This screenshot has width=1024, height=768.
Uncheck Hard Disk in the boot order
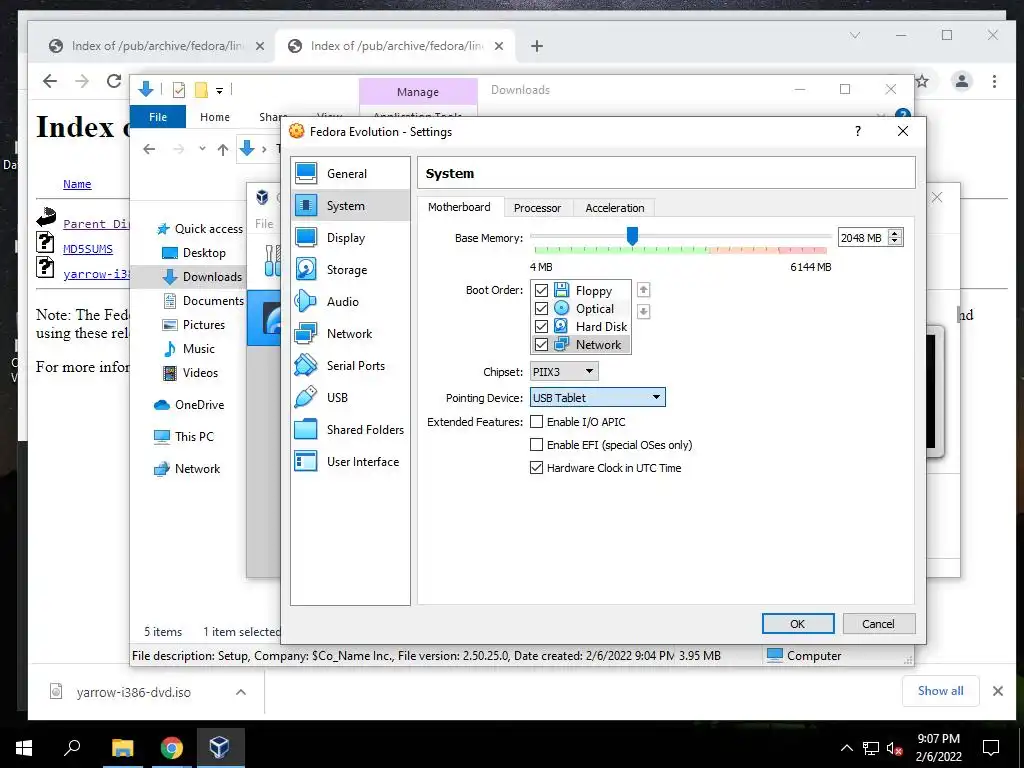(541, 326)
